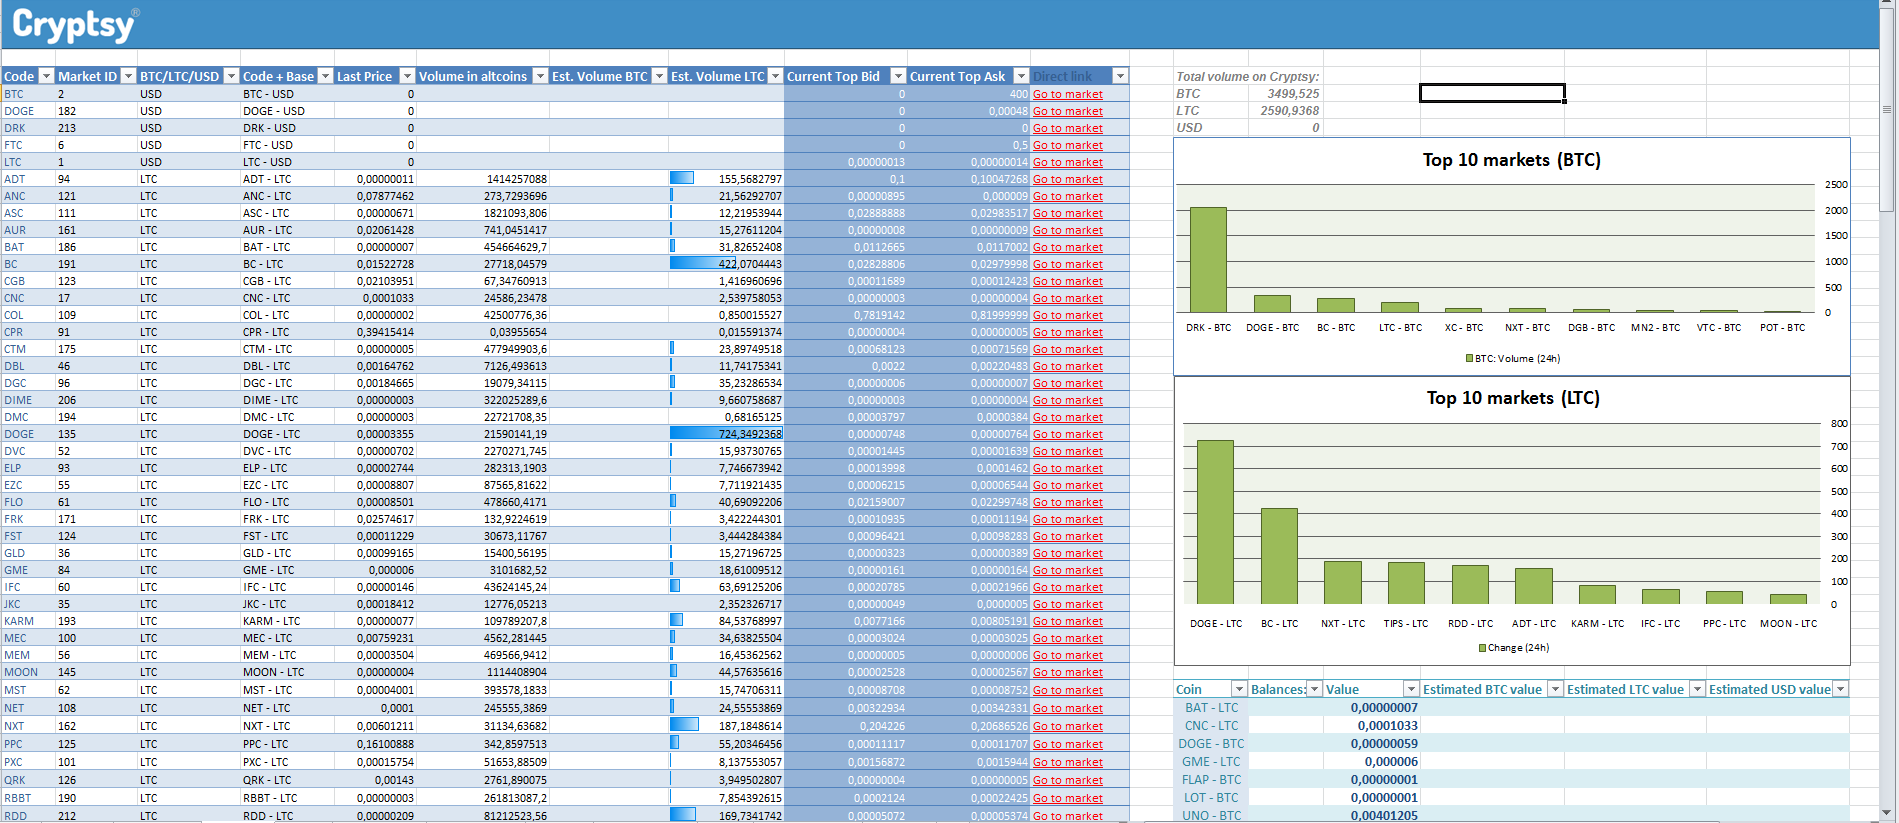Select the DOGE - LTC bar in LTC chart
1899x823 pixels.
(x=1215, y=522)
